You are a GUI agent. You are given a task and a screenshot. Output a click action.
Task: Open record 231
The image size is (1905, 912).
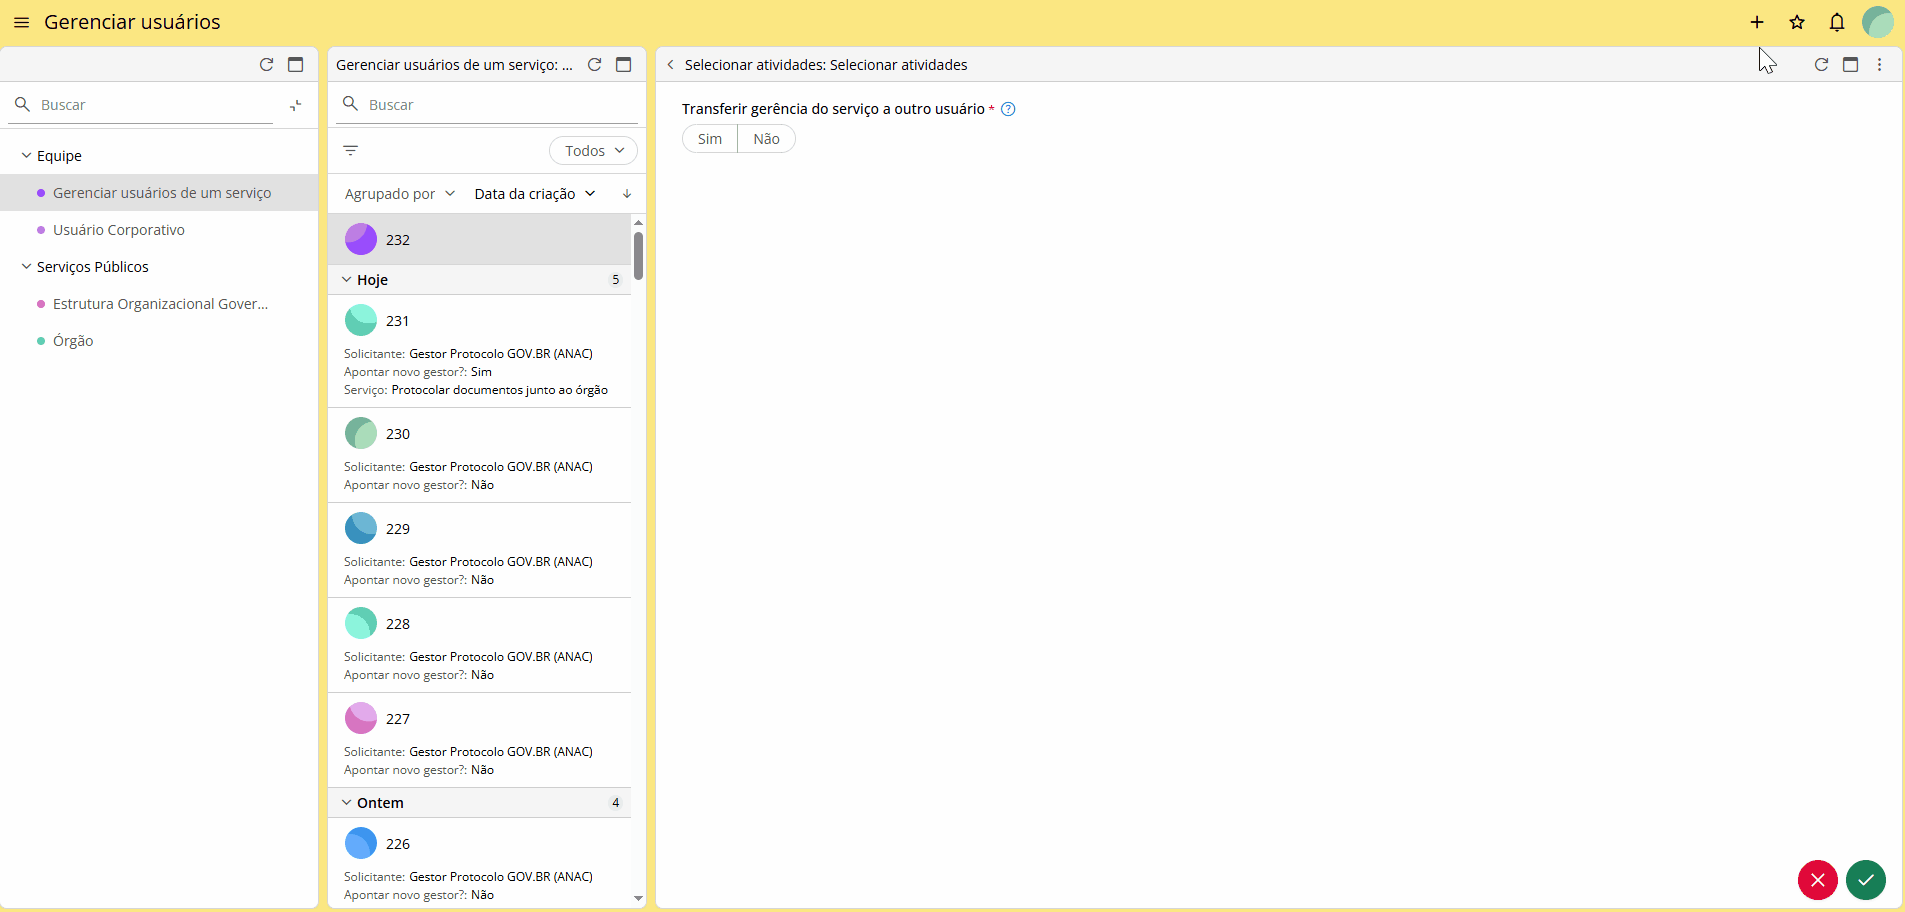click(480, 351)
